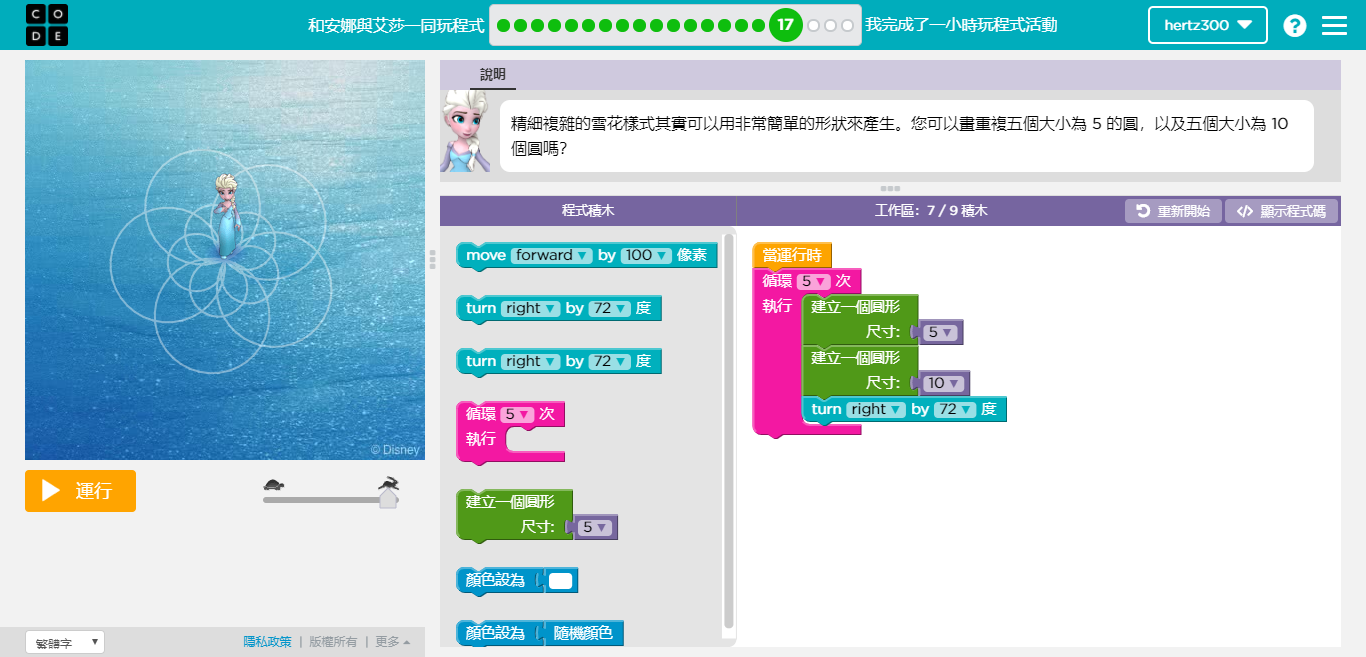Open the 繁體字 language selector
Viewport: 1366px width, 657px height.
coord(65,642)
